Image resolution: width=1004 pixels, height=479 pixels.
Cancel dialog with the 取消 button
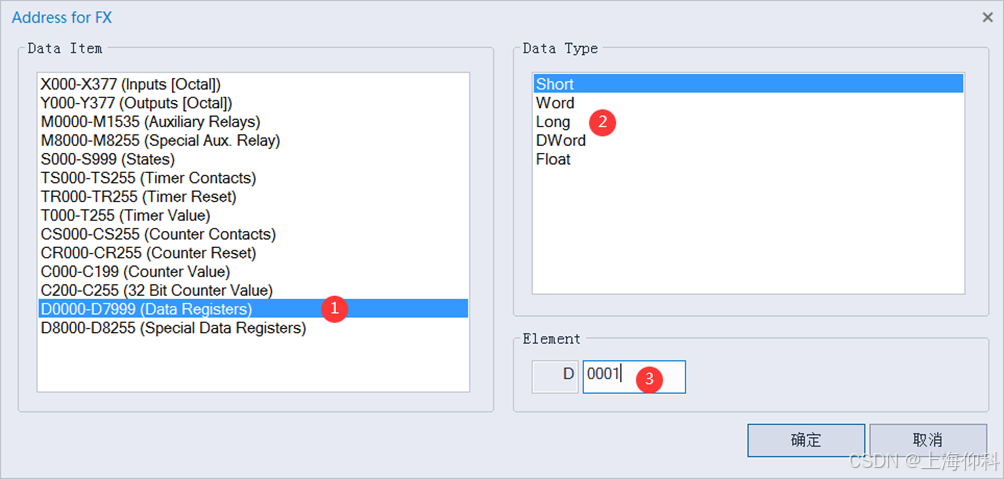[x=927, y=440]
